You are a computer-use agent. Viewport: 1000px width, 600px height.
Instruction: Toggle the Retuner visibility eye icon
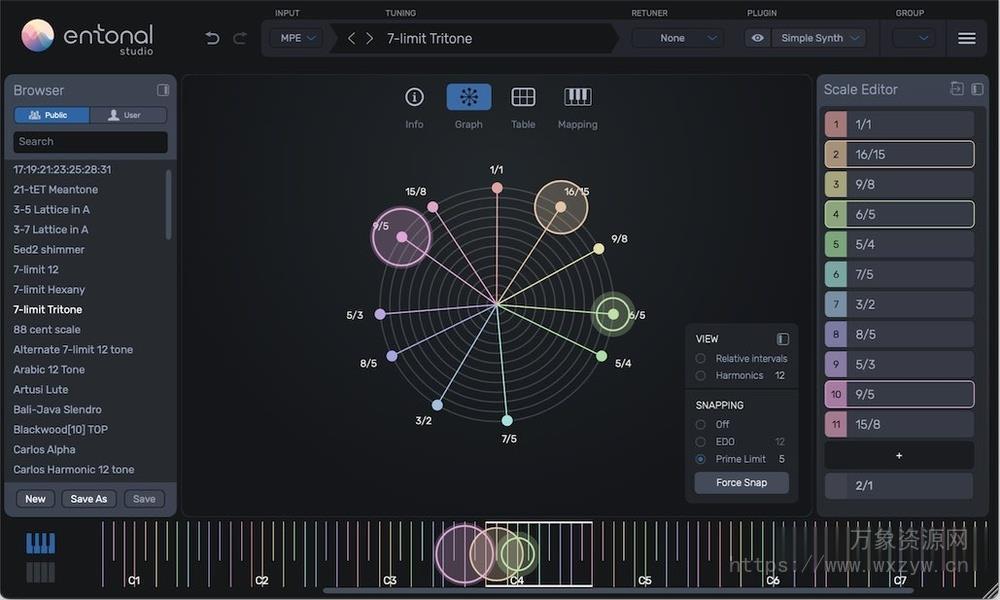point(757,37)
